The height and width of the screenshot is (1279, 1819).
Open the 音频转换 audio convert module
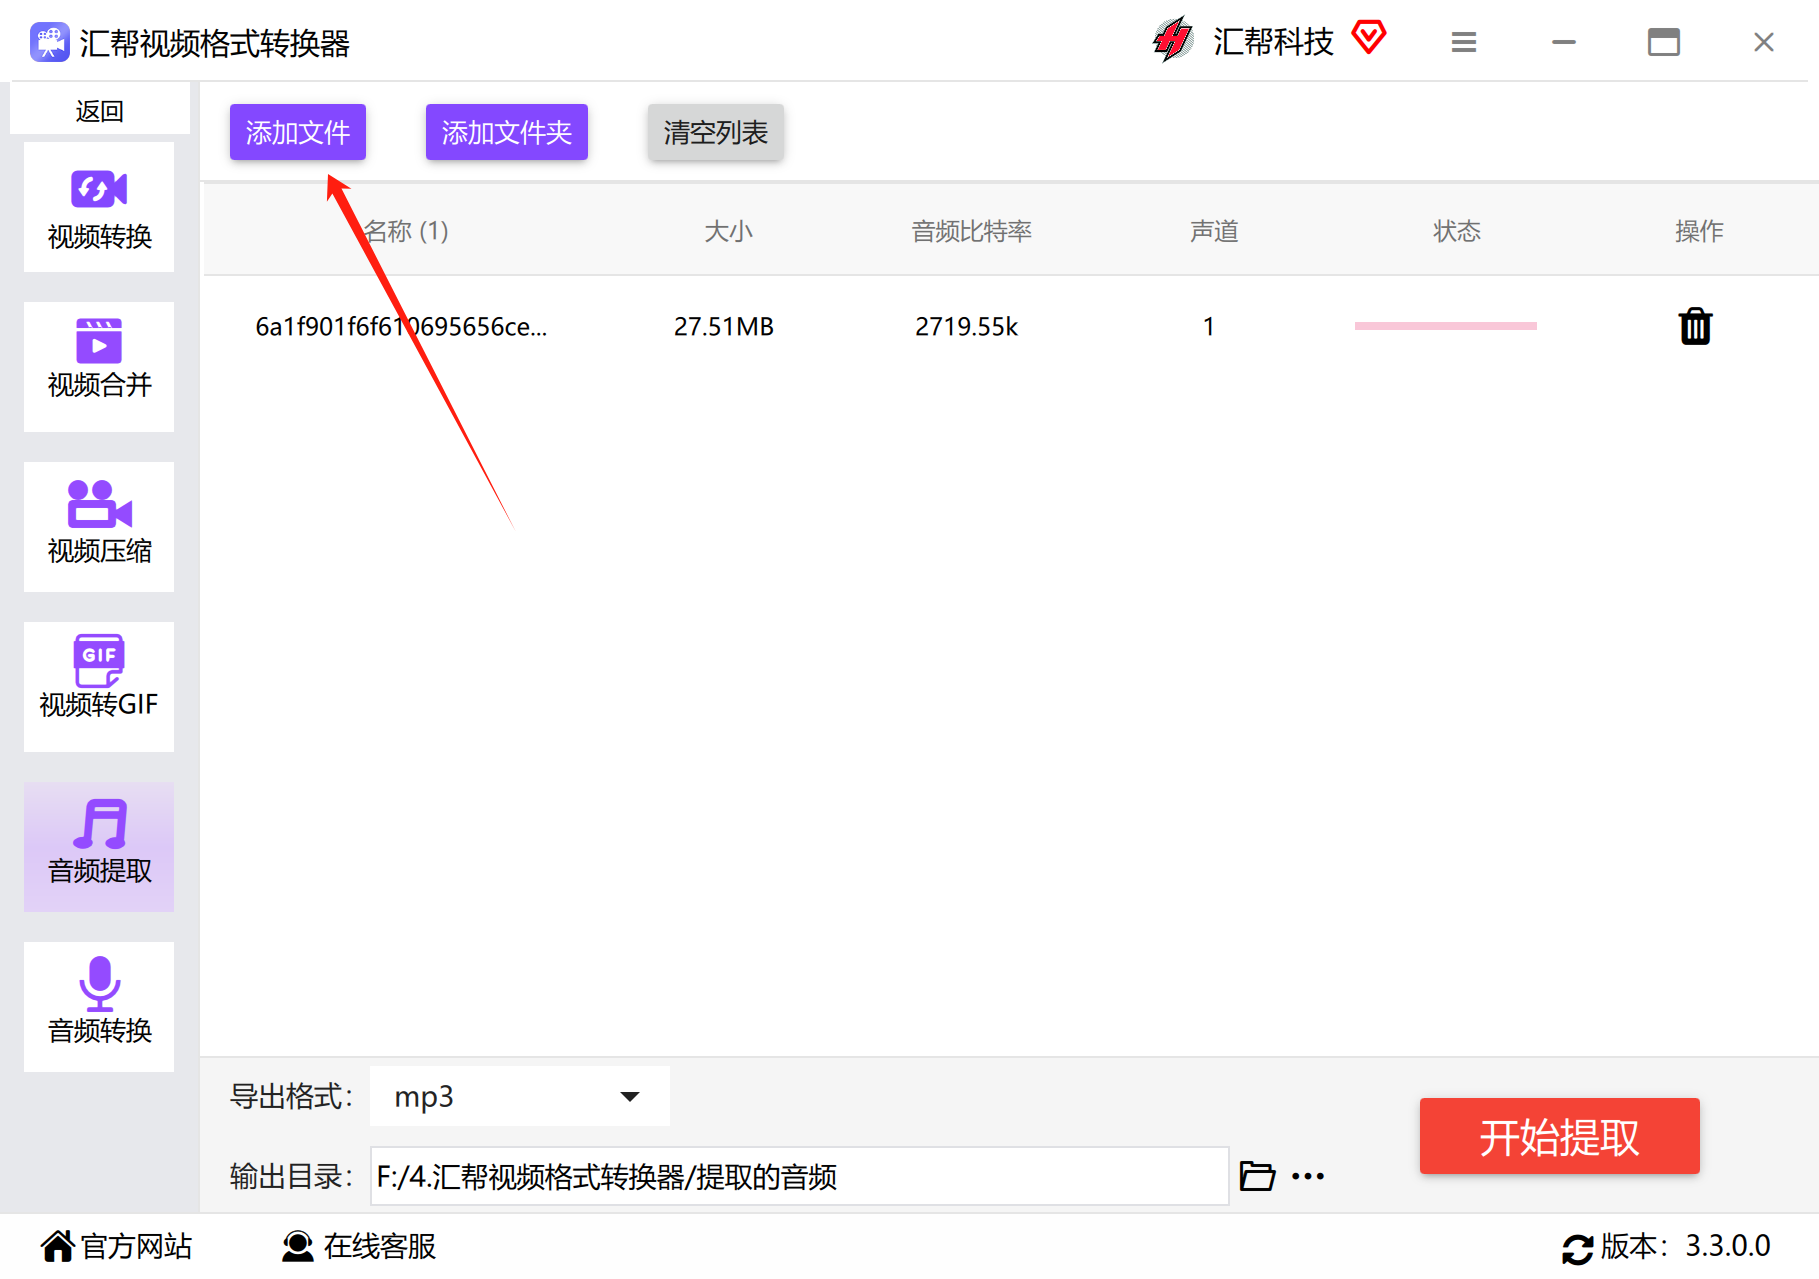[x=99, y=1007]
